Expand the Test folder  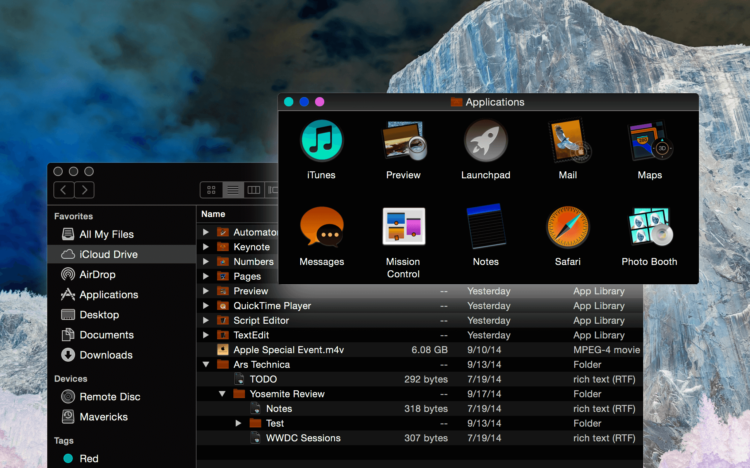tap(238, 423)
